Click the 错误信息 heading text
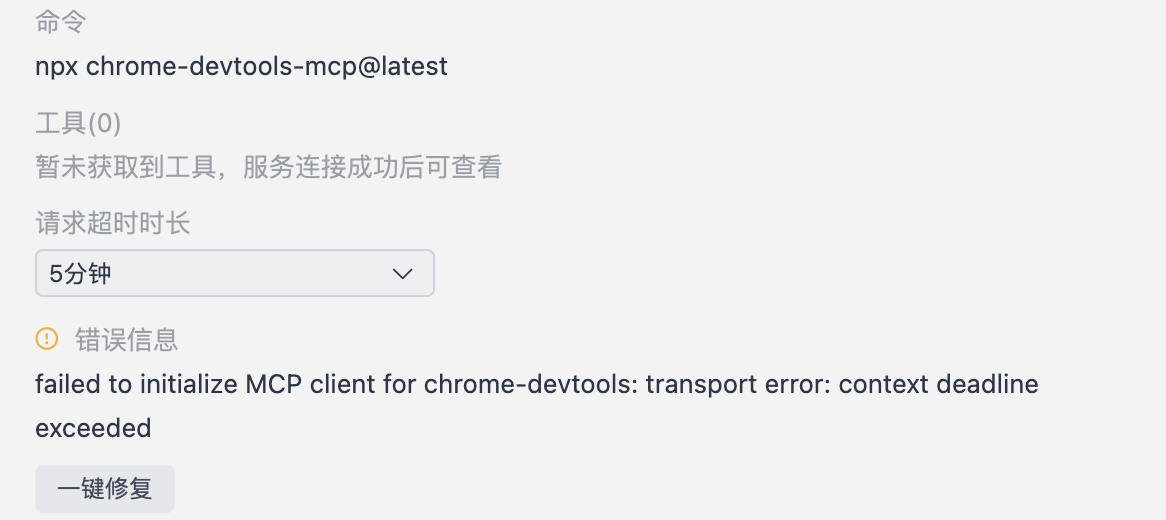 click(x=127, y=340)
